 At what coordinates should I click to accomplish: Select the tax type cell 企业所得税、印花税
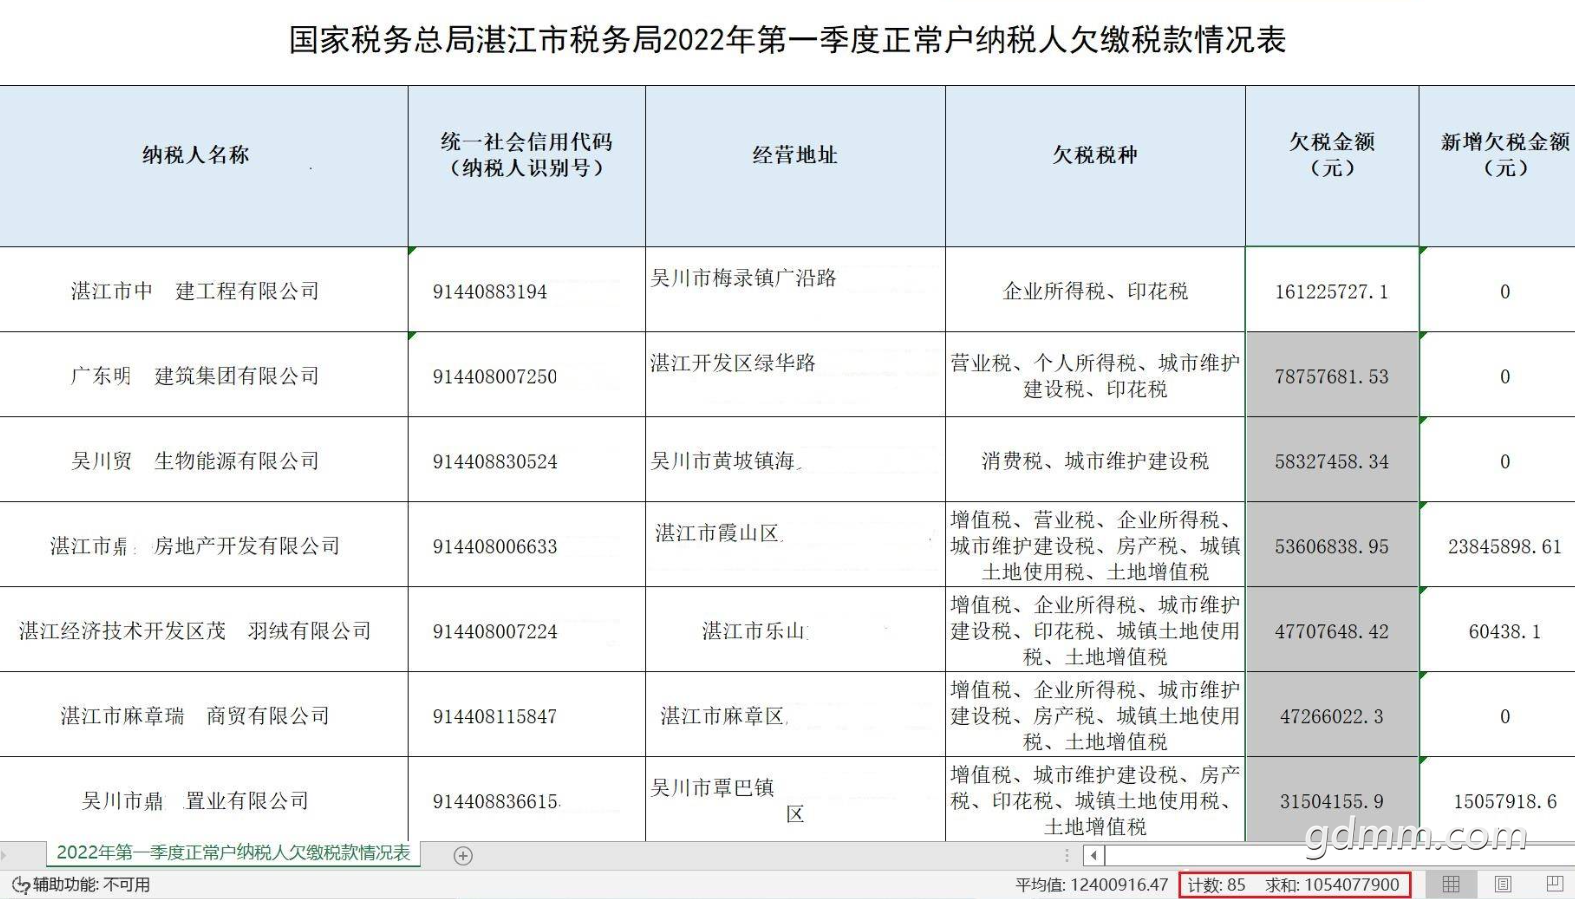pyautogui.click(x=1095, y=290)
